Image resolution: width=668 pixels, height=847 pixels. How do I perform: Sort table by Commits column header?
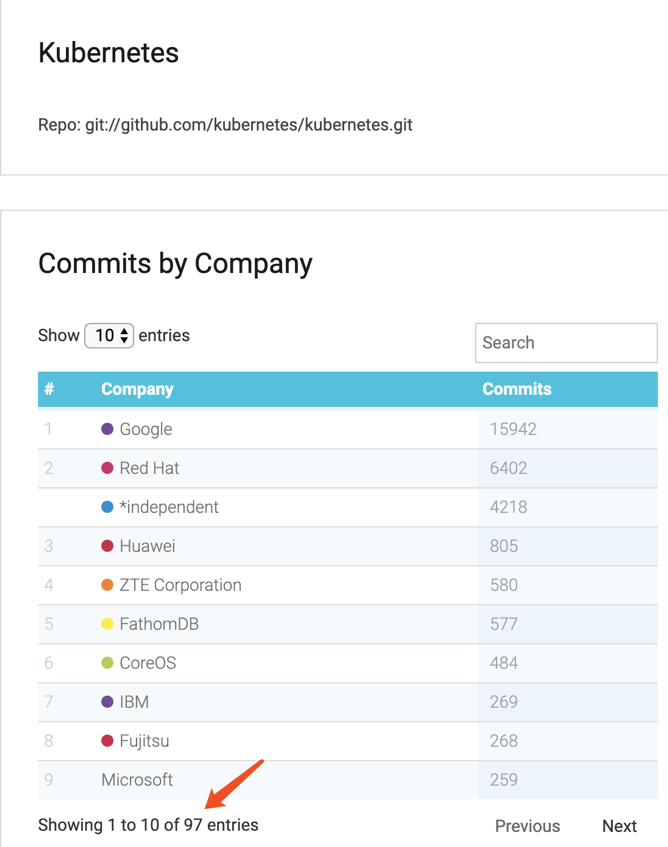[516, 389]
